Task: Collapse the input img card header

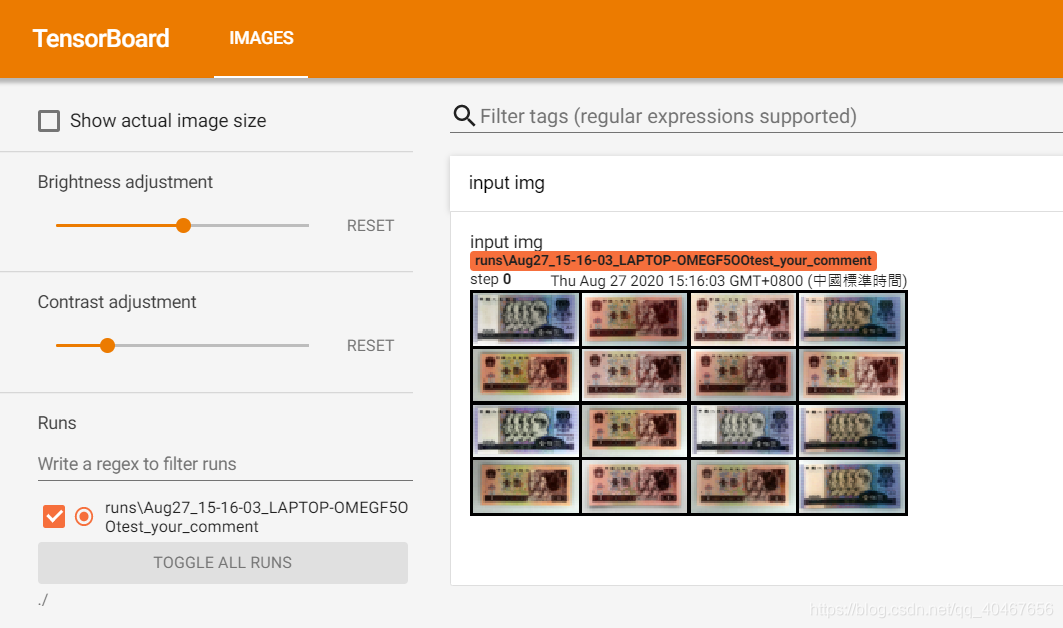Action: click(757, 183)
